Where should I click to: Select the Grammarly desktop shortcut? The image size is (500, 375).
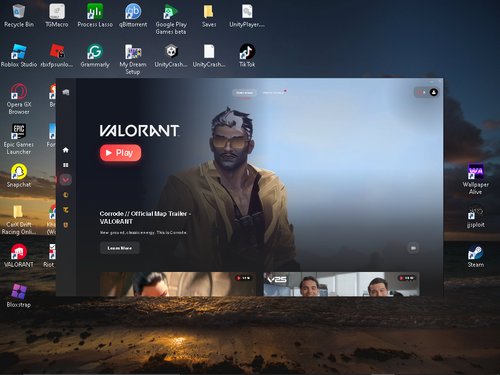[95, 56]
